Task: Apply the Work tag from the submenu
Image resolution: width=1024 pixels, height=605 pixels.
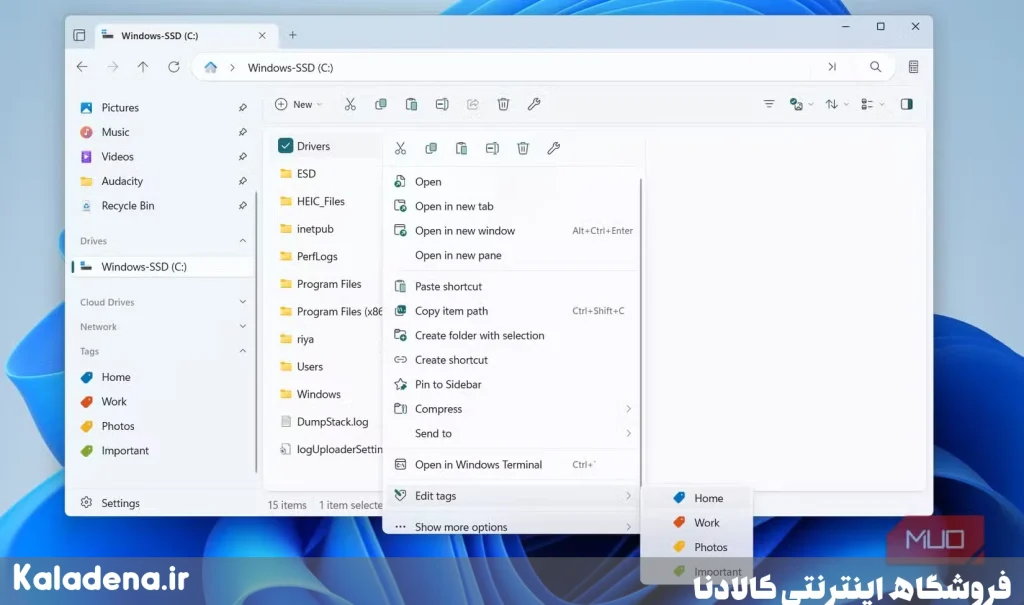Action: pos(697,523)
